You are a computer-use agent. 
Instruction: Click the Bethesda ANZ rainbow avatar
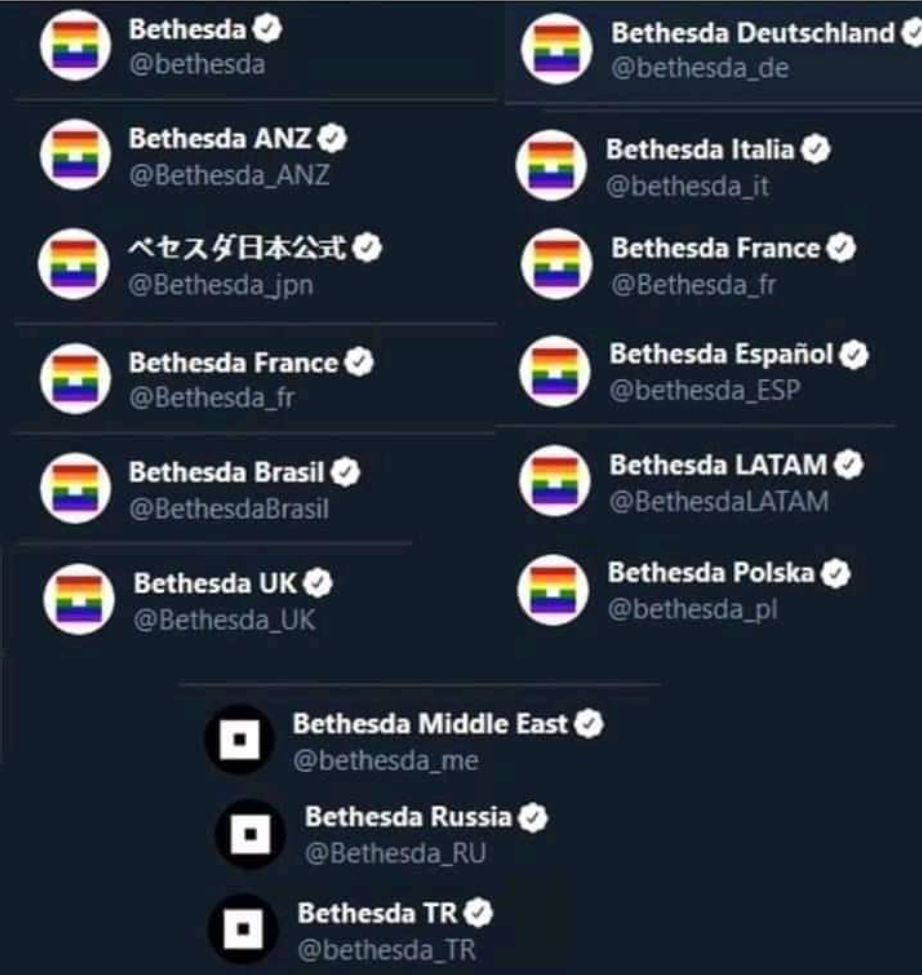(73, 156)
